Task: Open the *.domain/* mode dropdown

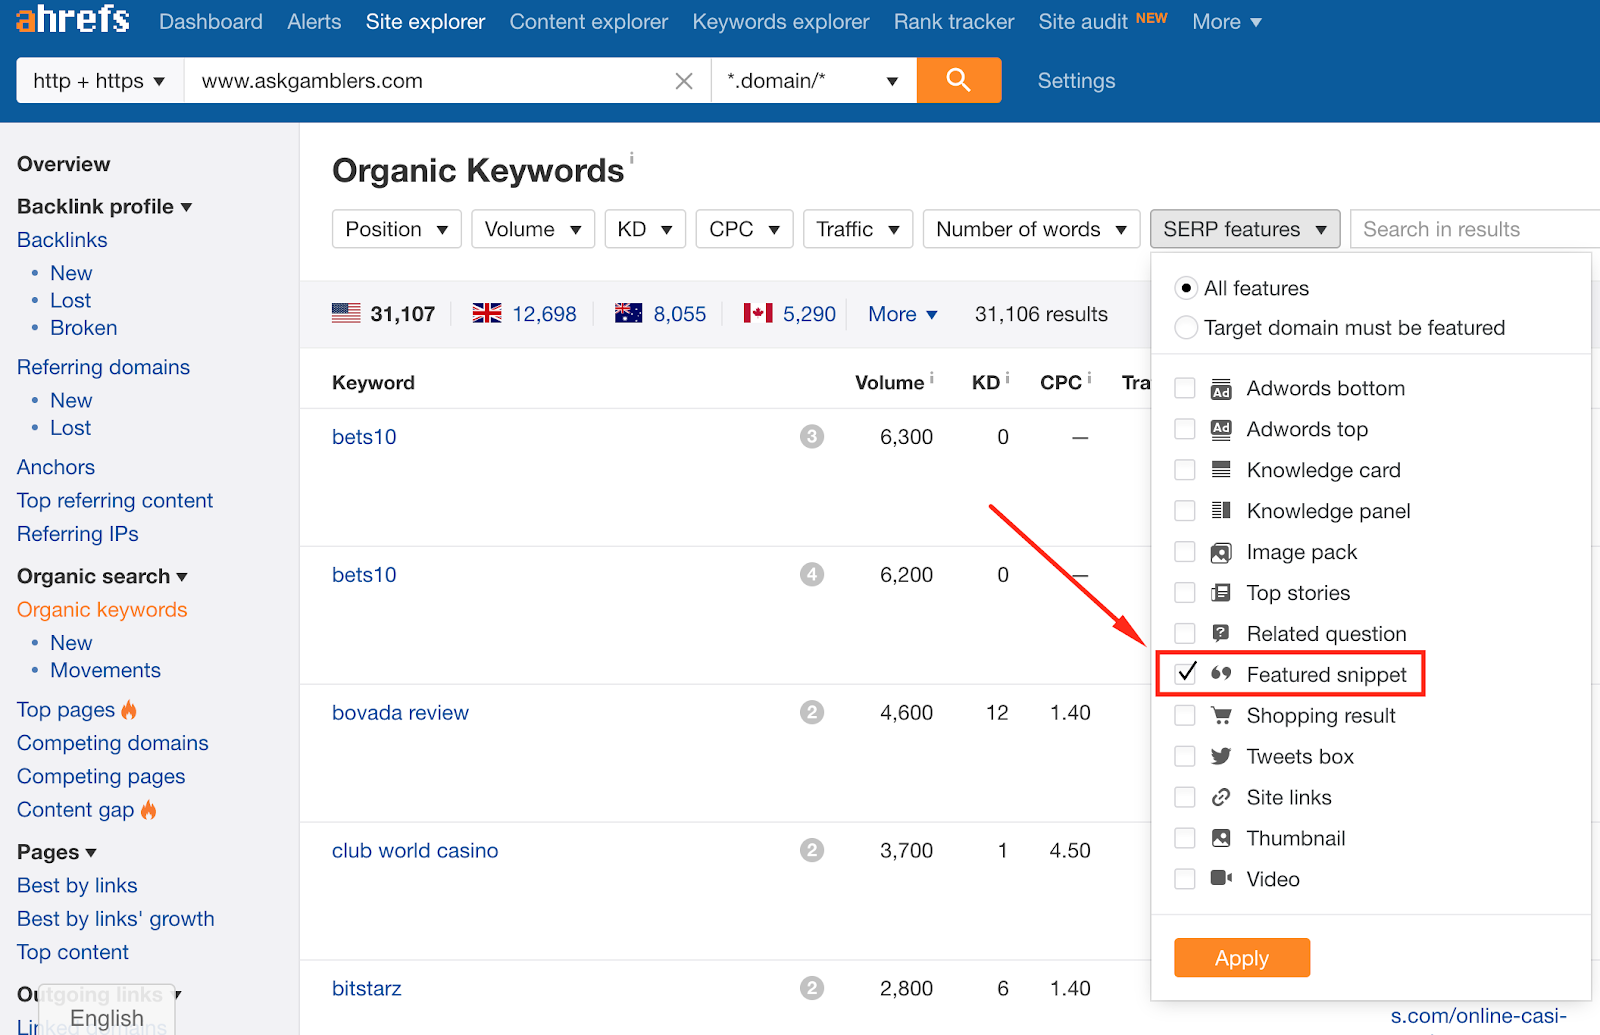Action: pos(813,80)
